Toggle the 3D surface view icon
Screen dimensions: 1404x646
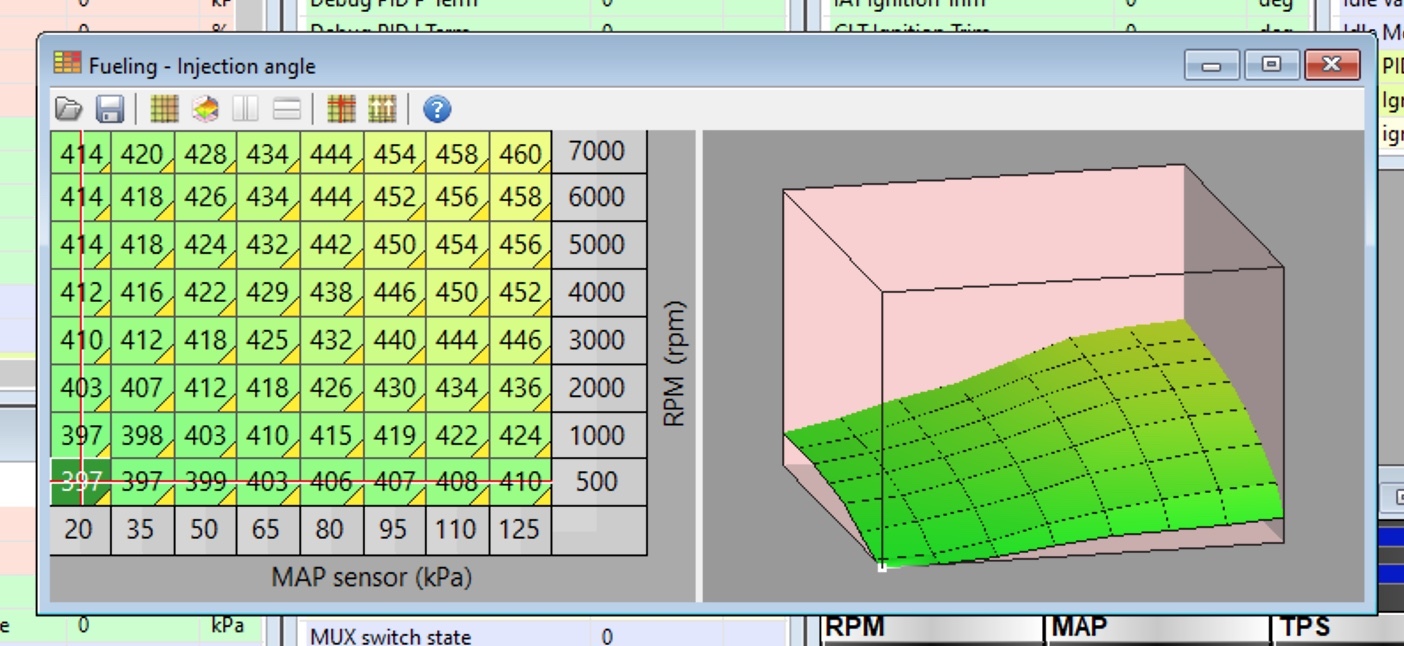205,109
